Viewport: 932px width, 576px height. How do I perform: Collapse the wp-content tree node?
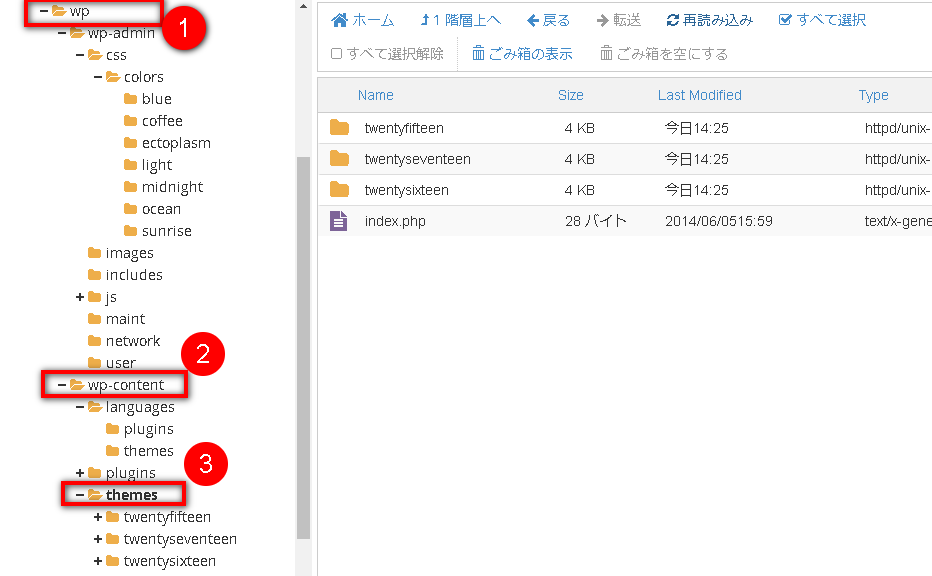coord(62,385)
